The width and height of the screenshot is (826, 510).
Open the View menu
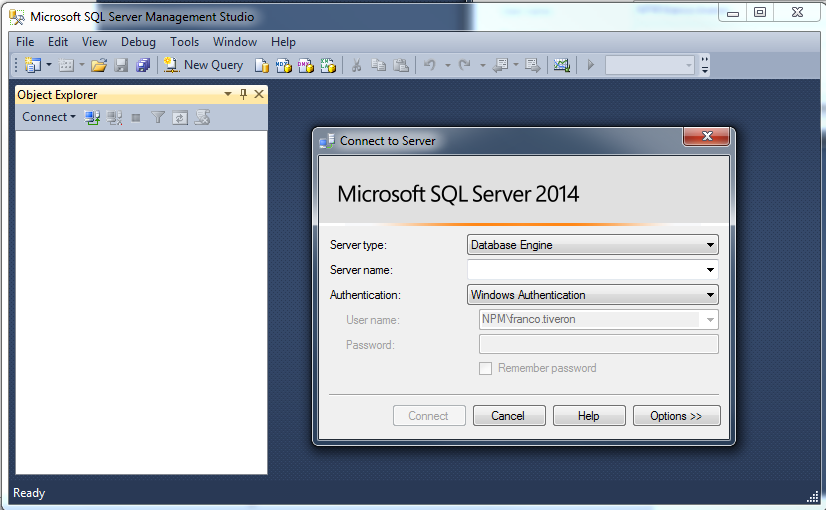[x=94, y=42]
